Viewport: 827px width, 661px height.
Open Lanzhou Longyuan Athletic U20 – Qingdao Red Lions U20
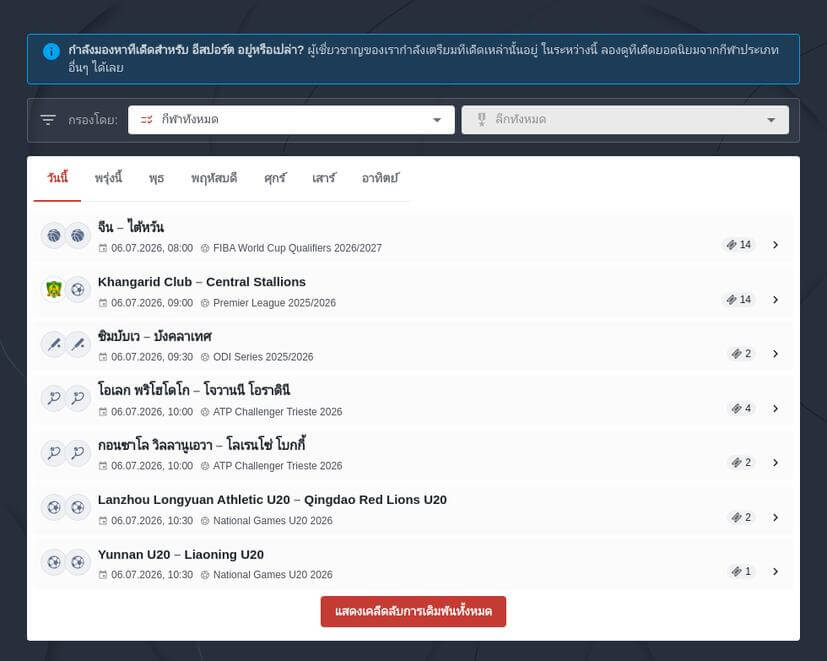coord(272,500)
